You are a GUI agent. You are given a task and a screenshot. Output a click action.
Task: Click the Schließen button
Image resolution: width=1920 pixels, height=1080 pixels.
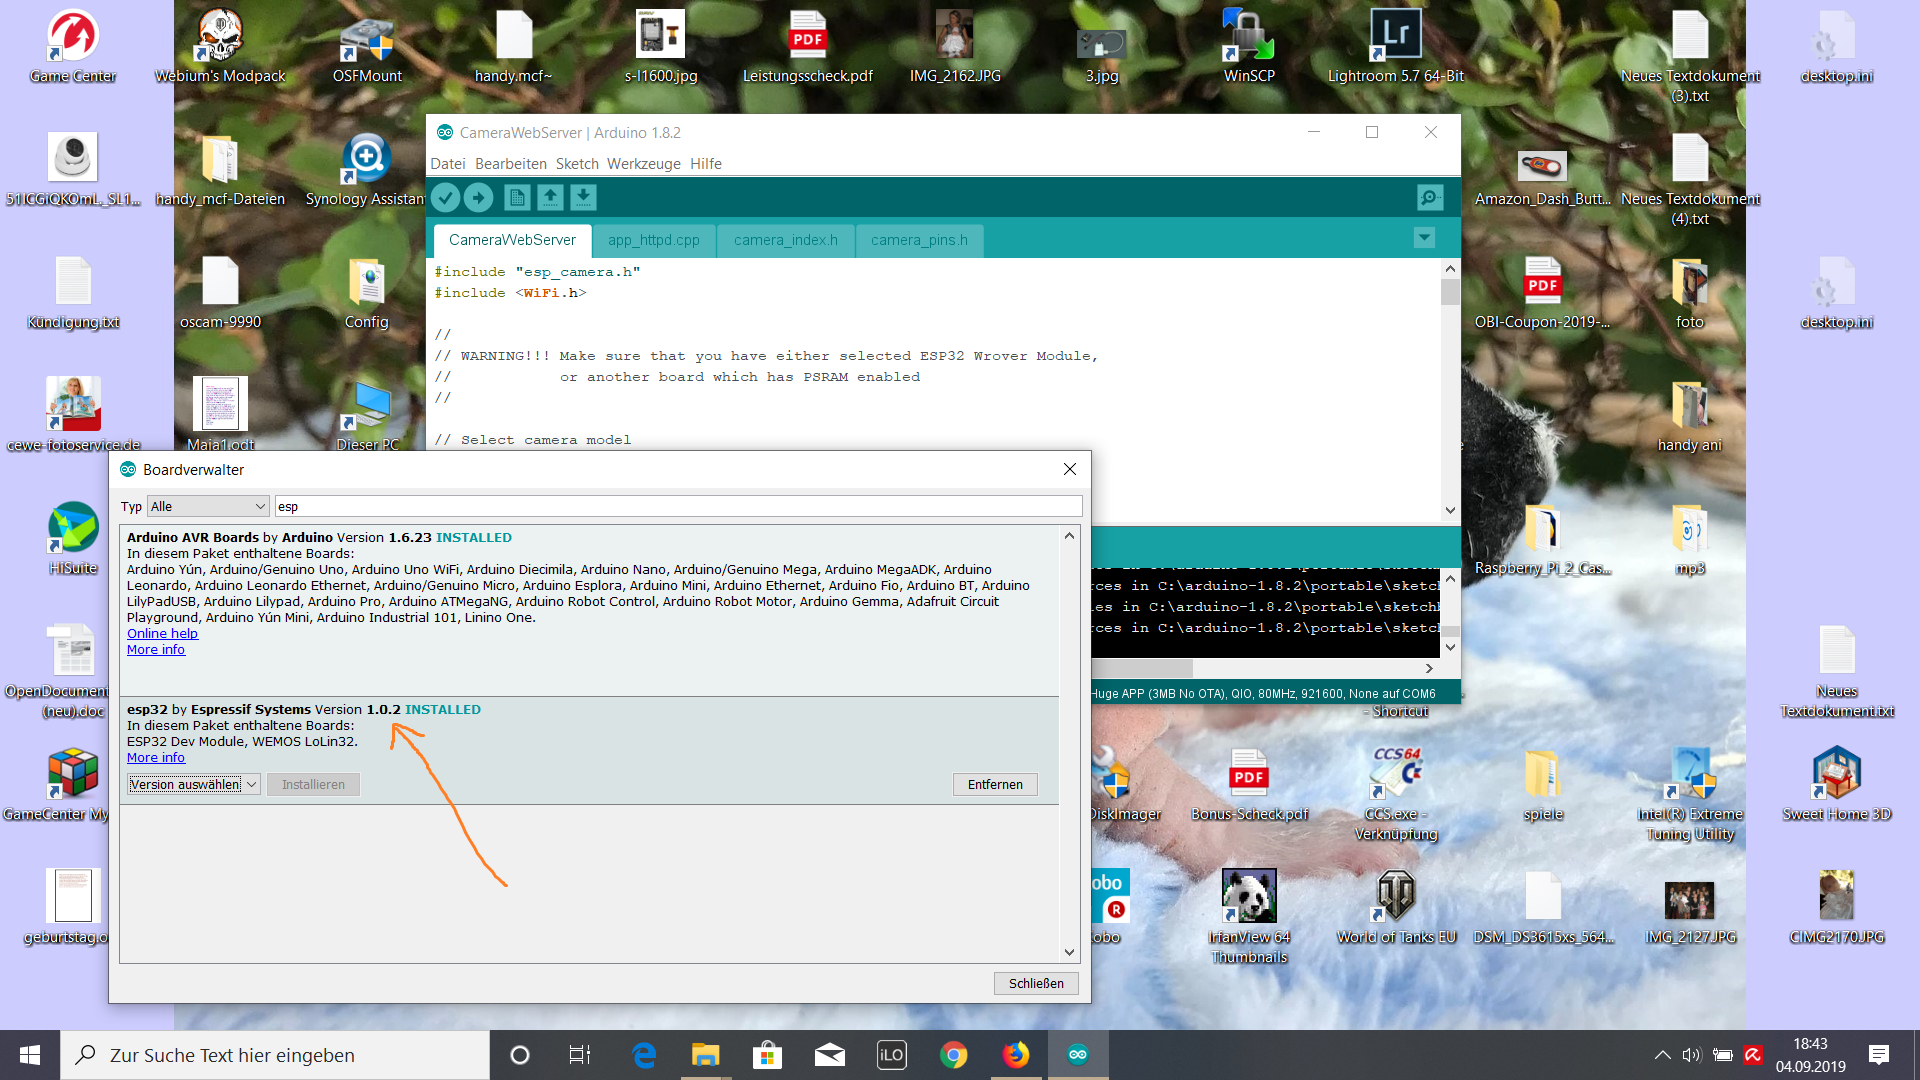coord(1036,983)
